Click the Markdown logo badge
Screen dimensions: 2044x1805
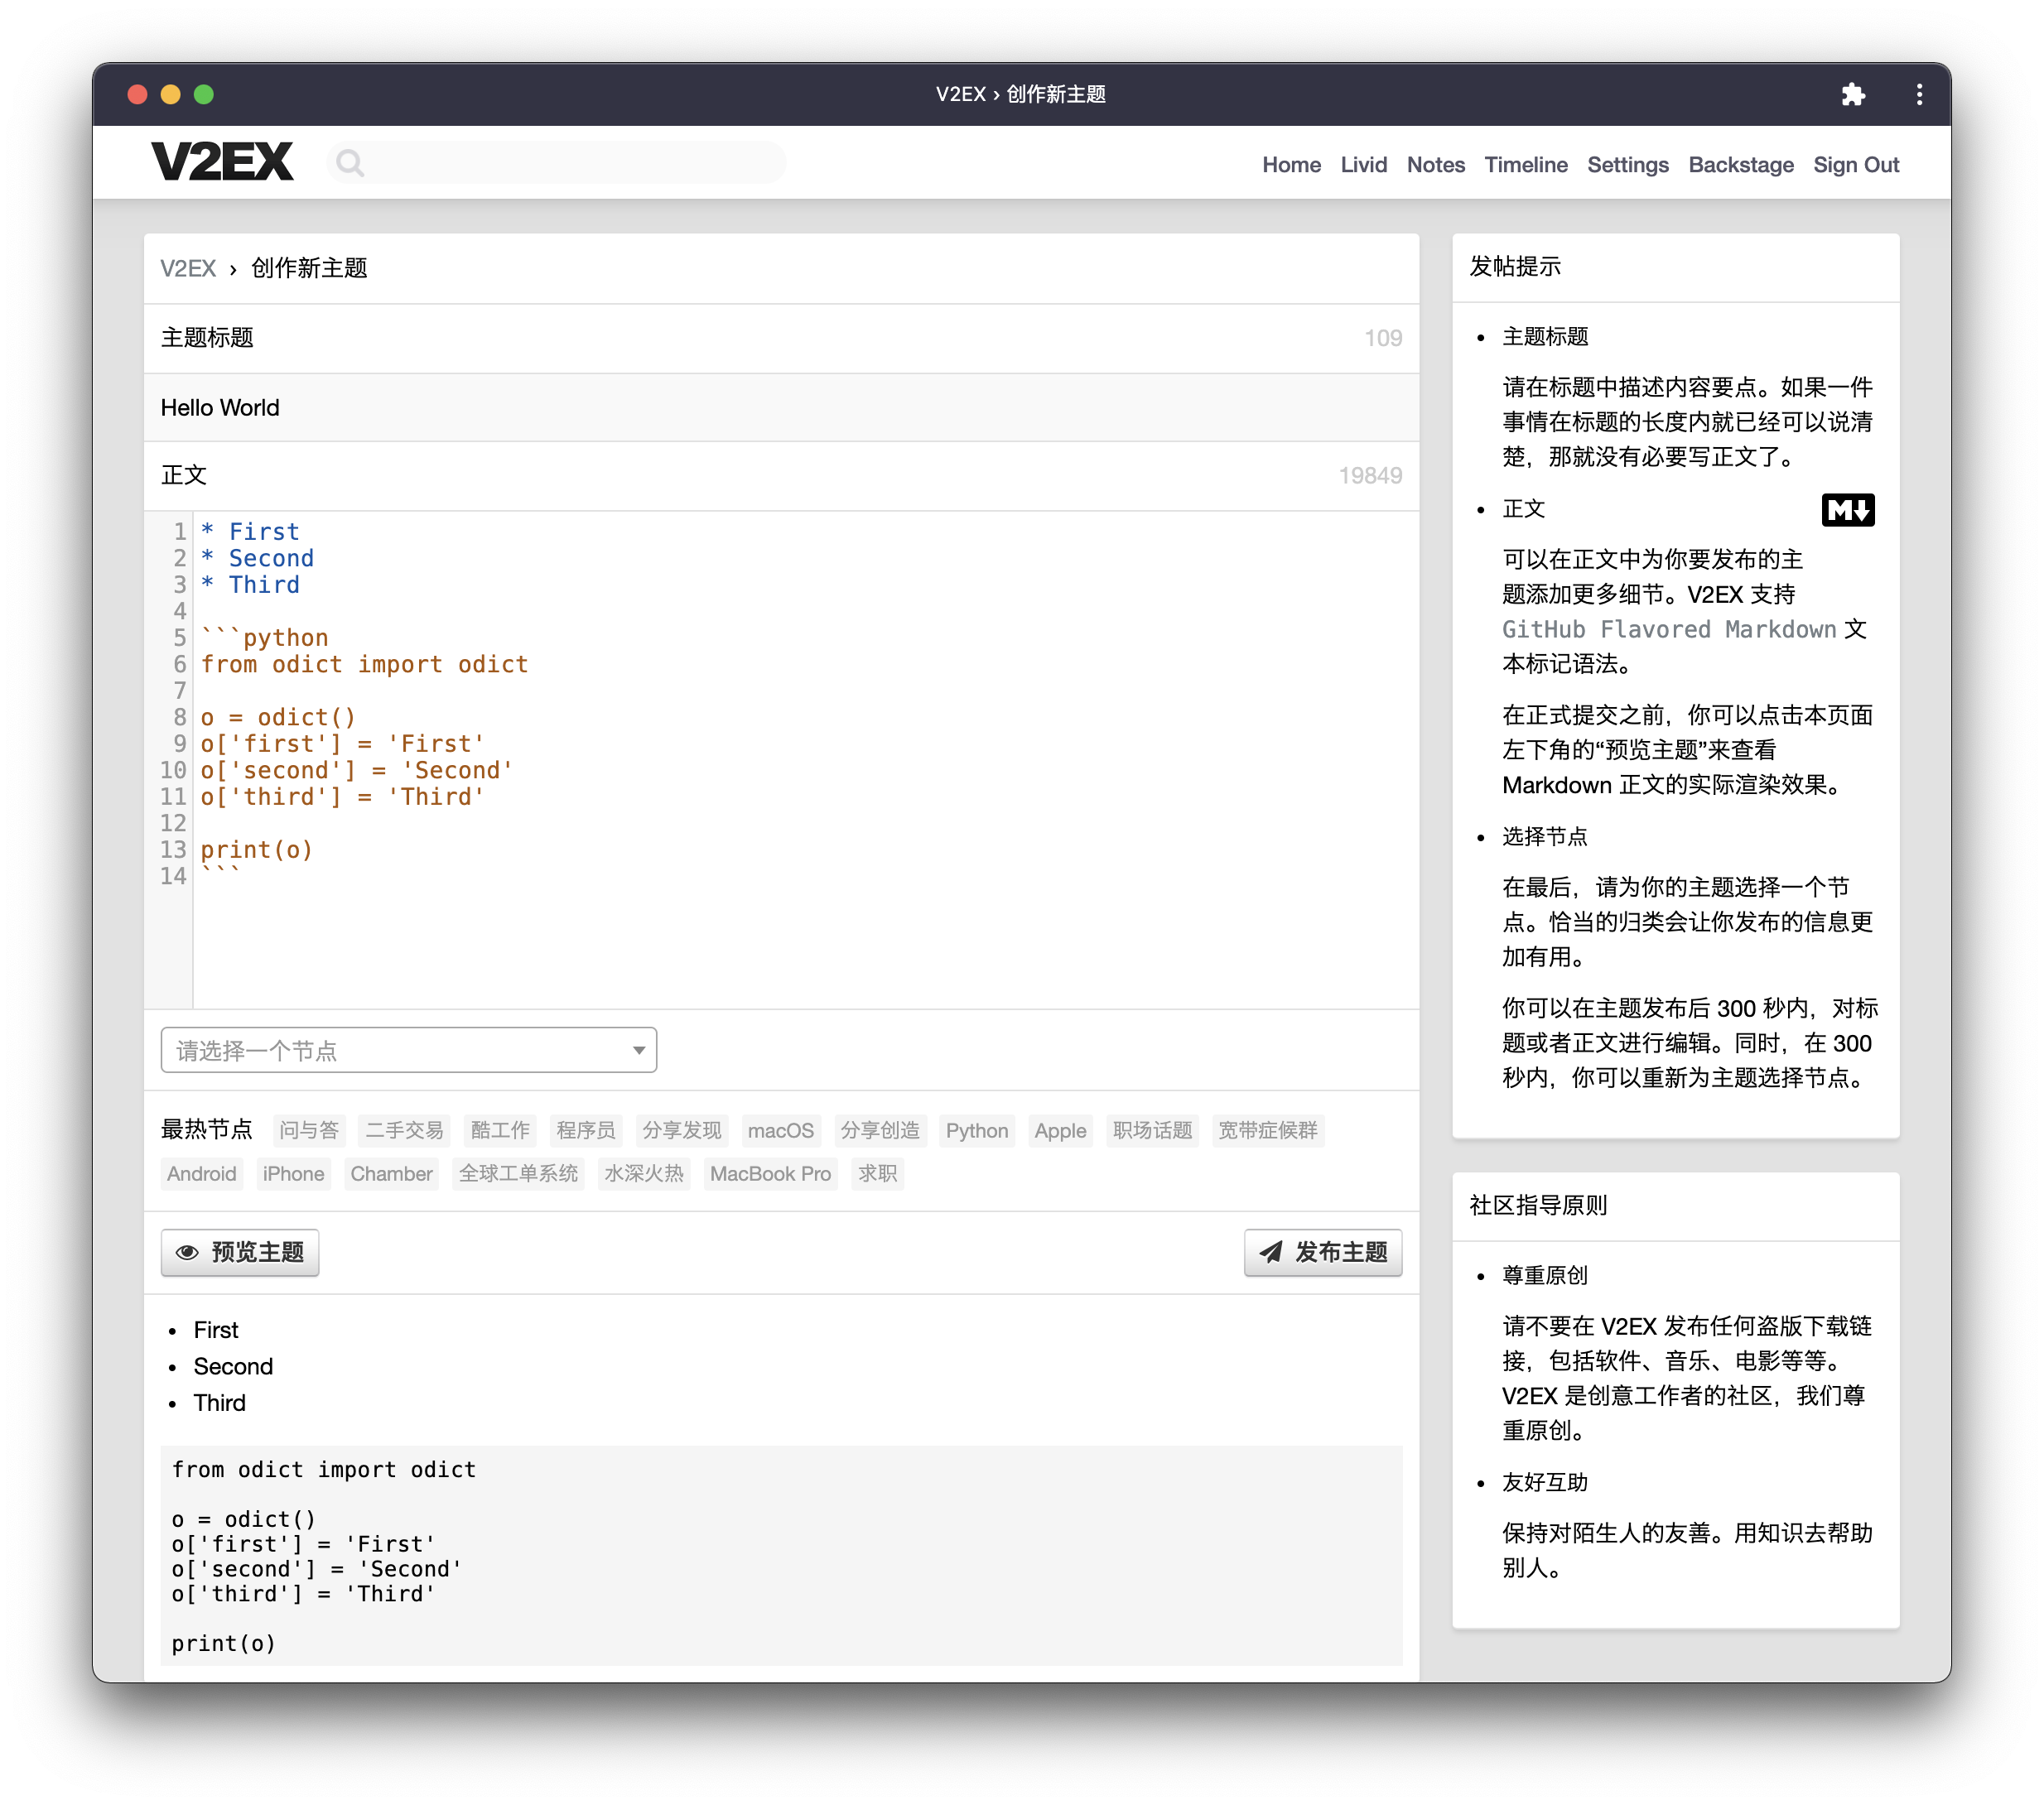[1847, 510]
